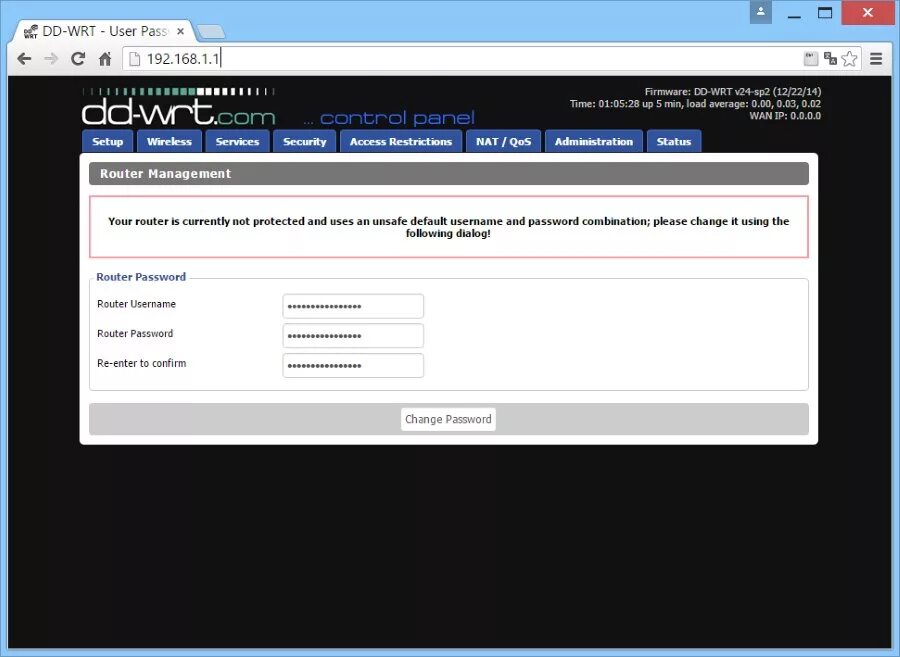Open the Administration tab
Screen dimensions: 900x657
click(593, 141)
